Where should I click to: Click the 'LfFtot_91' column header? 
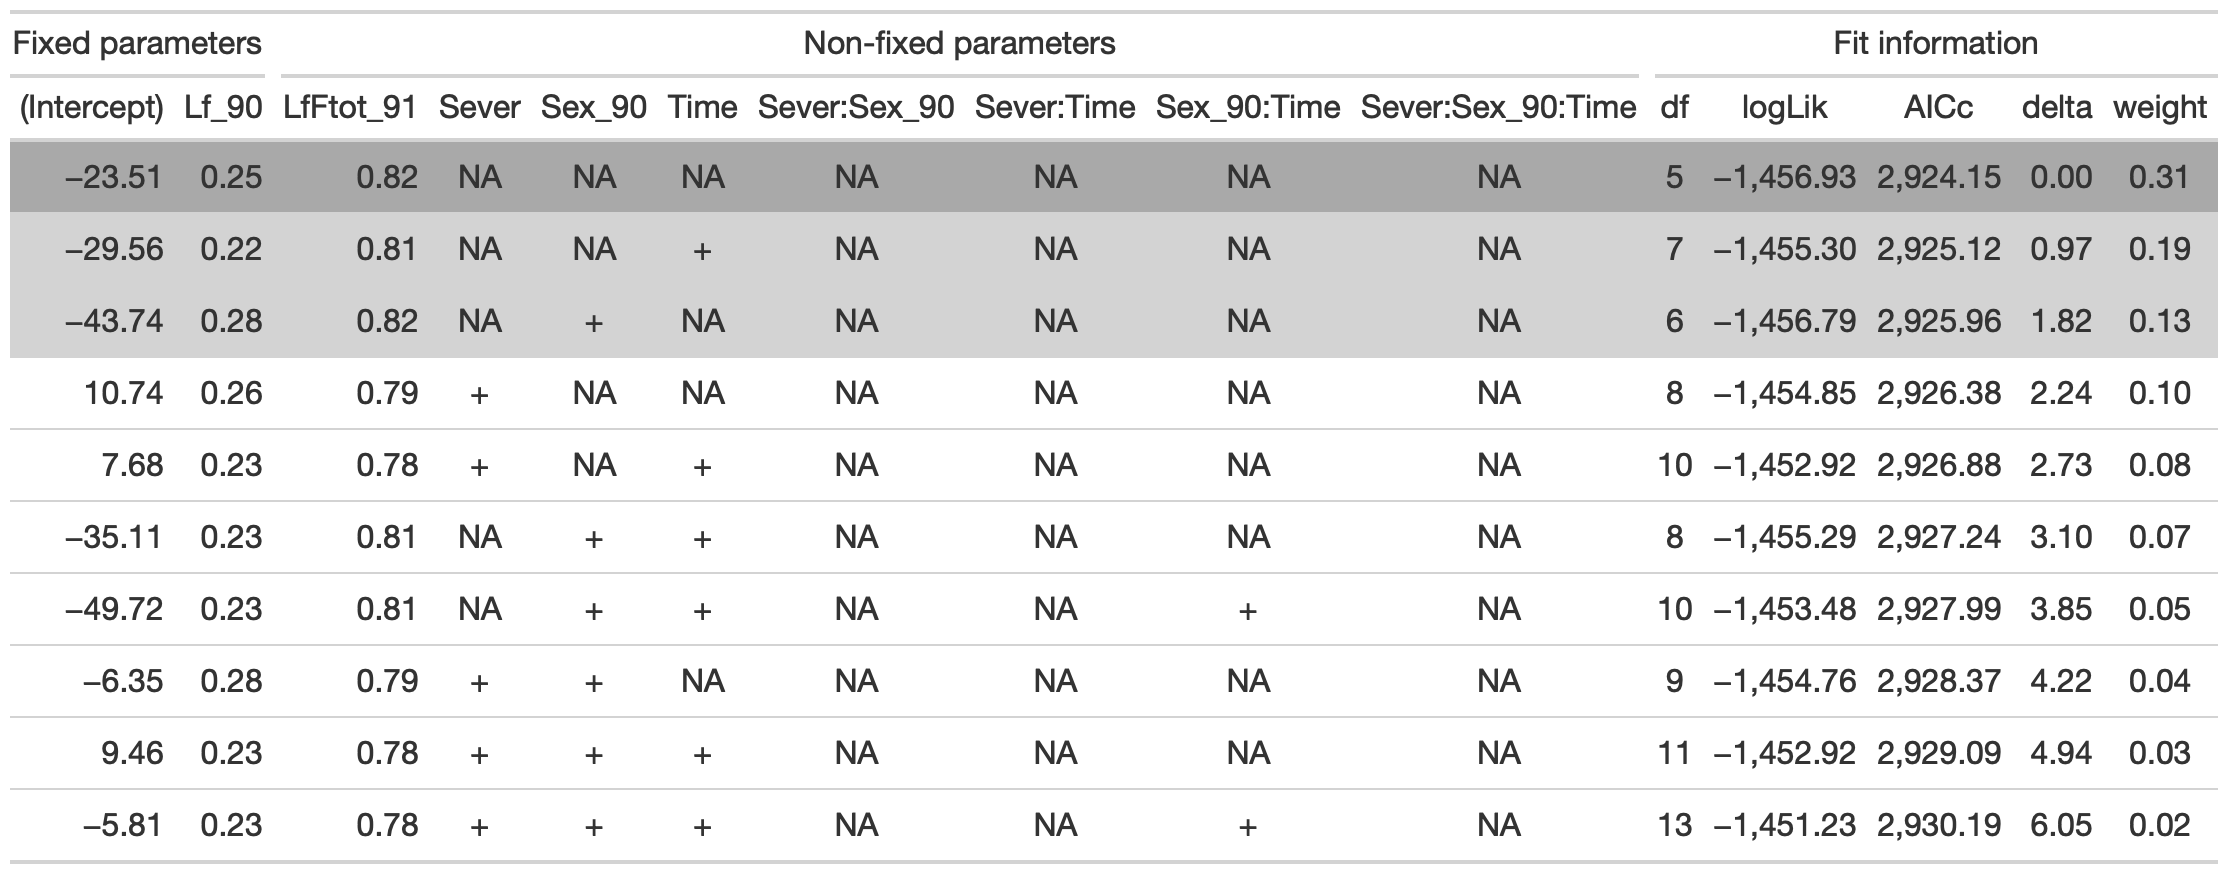(x=349, y=107)
